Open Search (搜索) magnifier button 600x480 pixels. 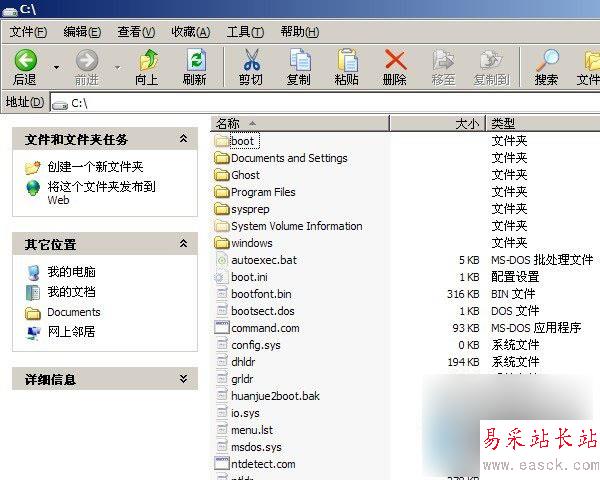pyautogui.click(x=546, y=67)
